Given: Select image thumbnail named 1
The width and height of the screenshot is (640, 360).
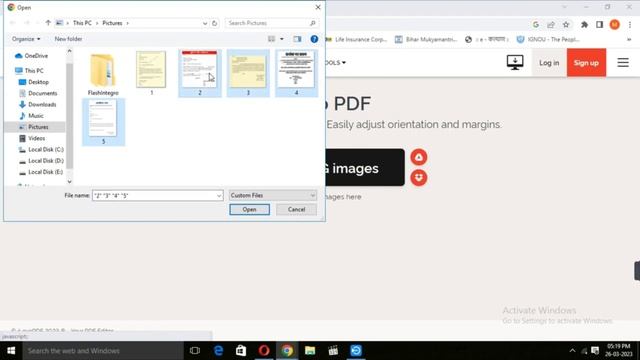Looking at the screenshot, I should click(151, 73).
